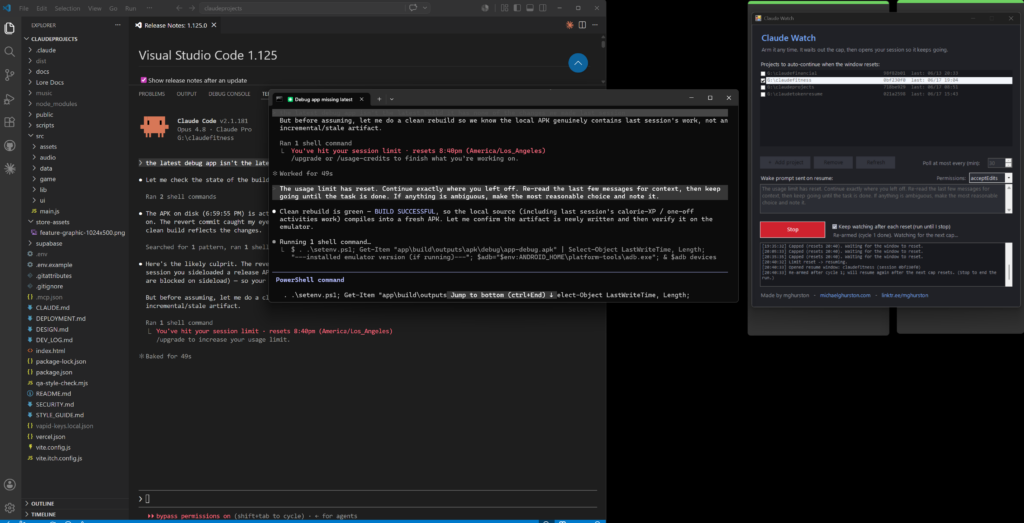Click the poll interval stepper up arrow
This screenshot has width=1024, height=523.
[1008, 160]
